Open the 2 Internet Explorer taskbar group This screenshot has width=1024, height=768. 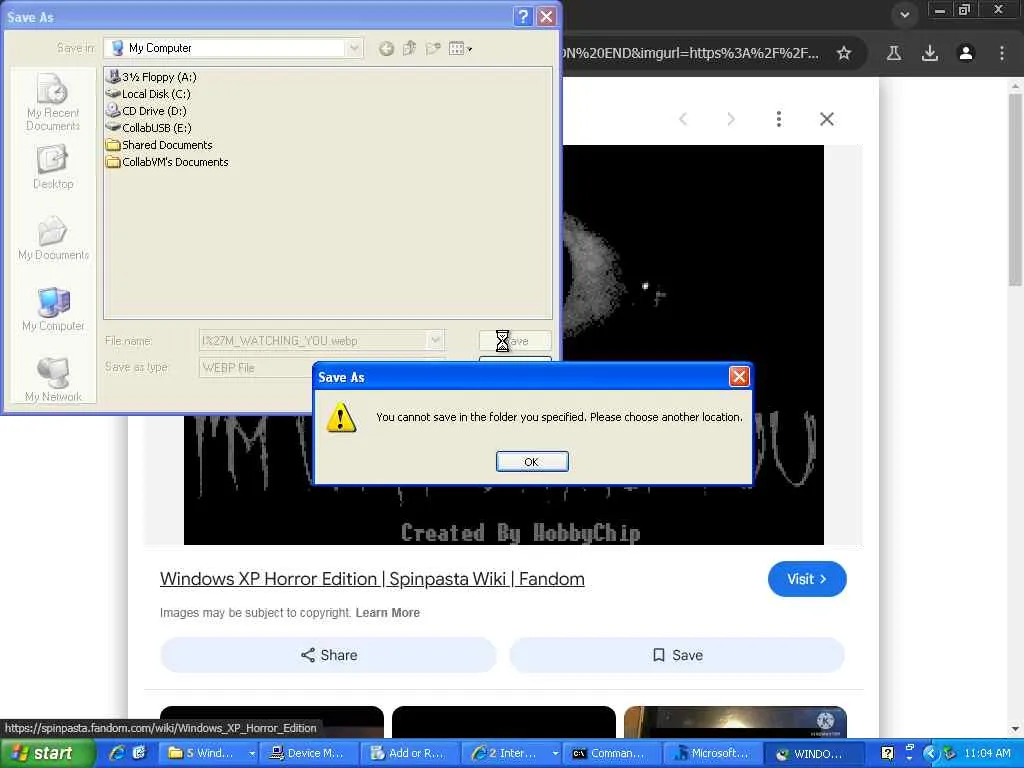(x=509, y=753)
